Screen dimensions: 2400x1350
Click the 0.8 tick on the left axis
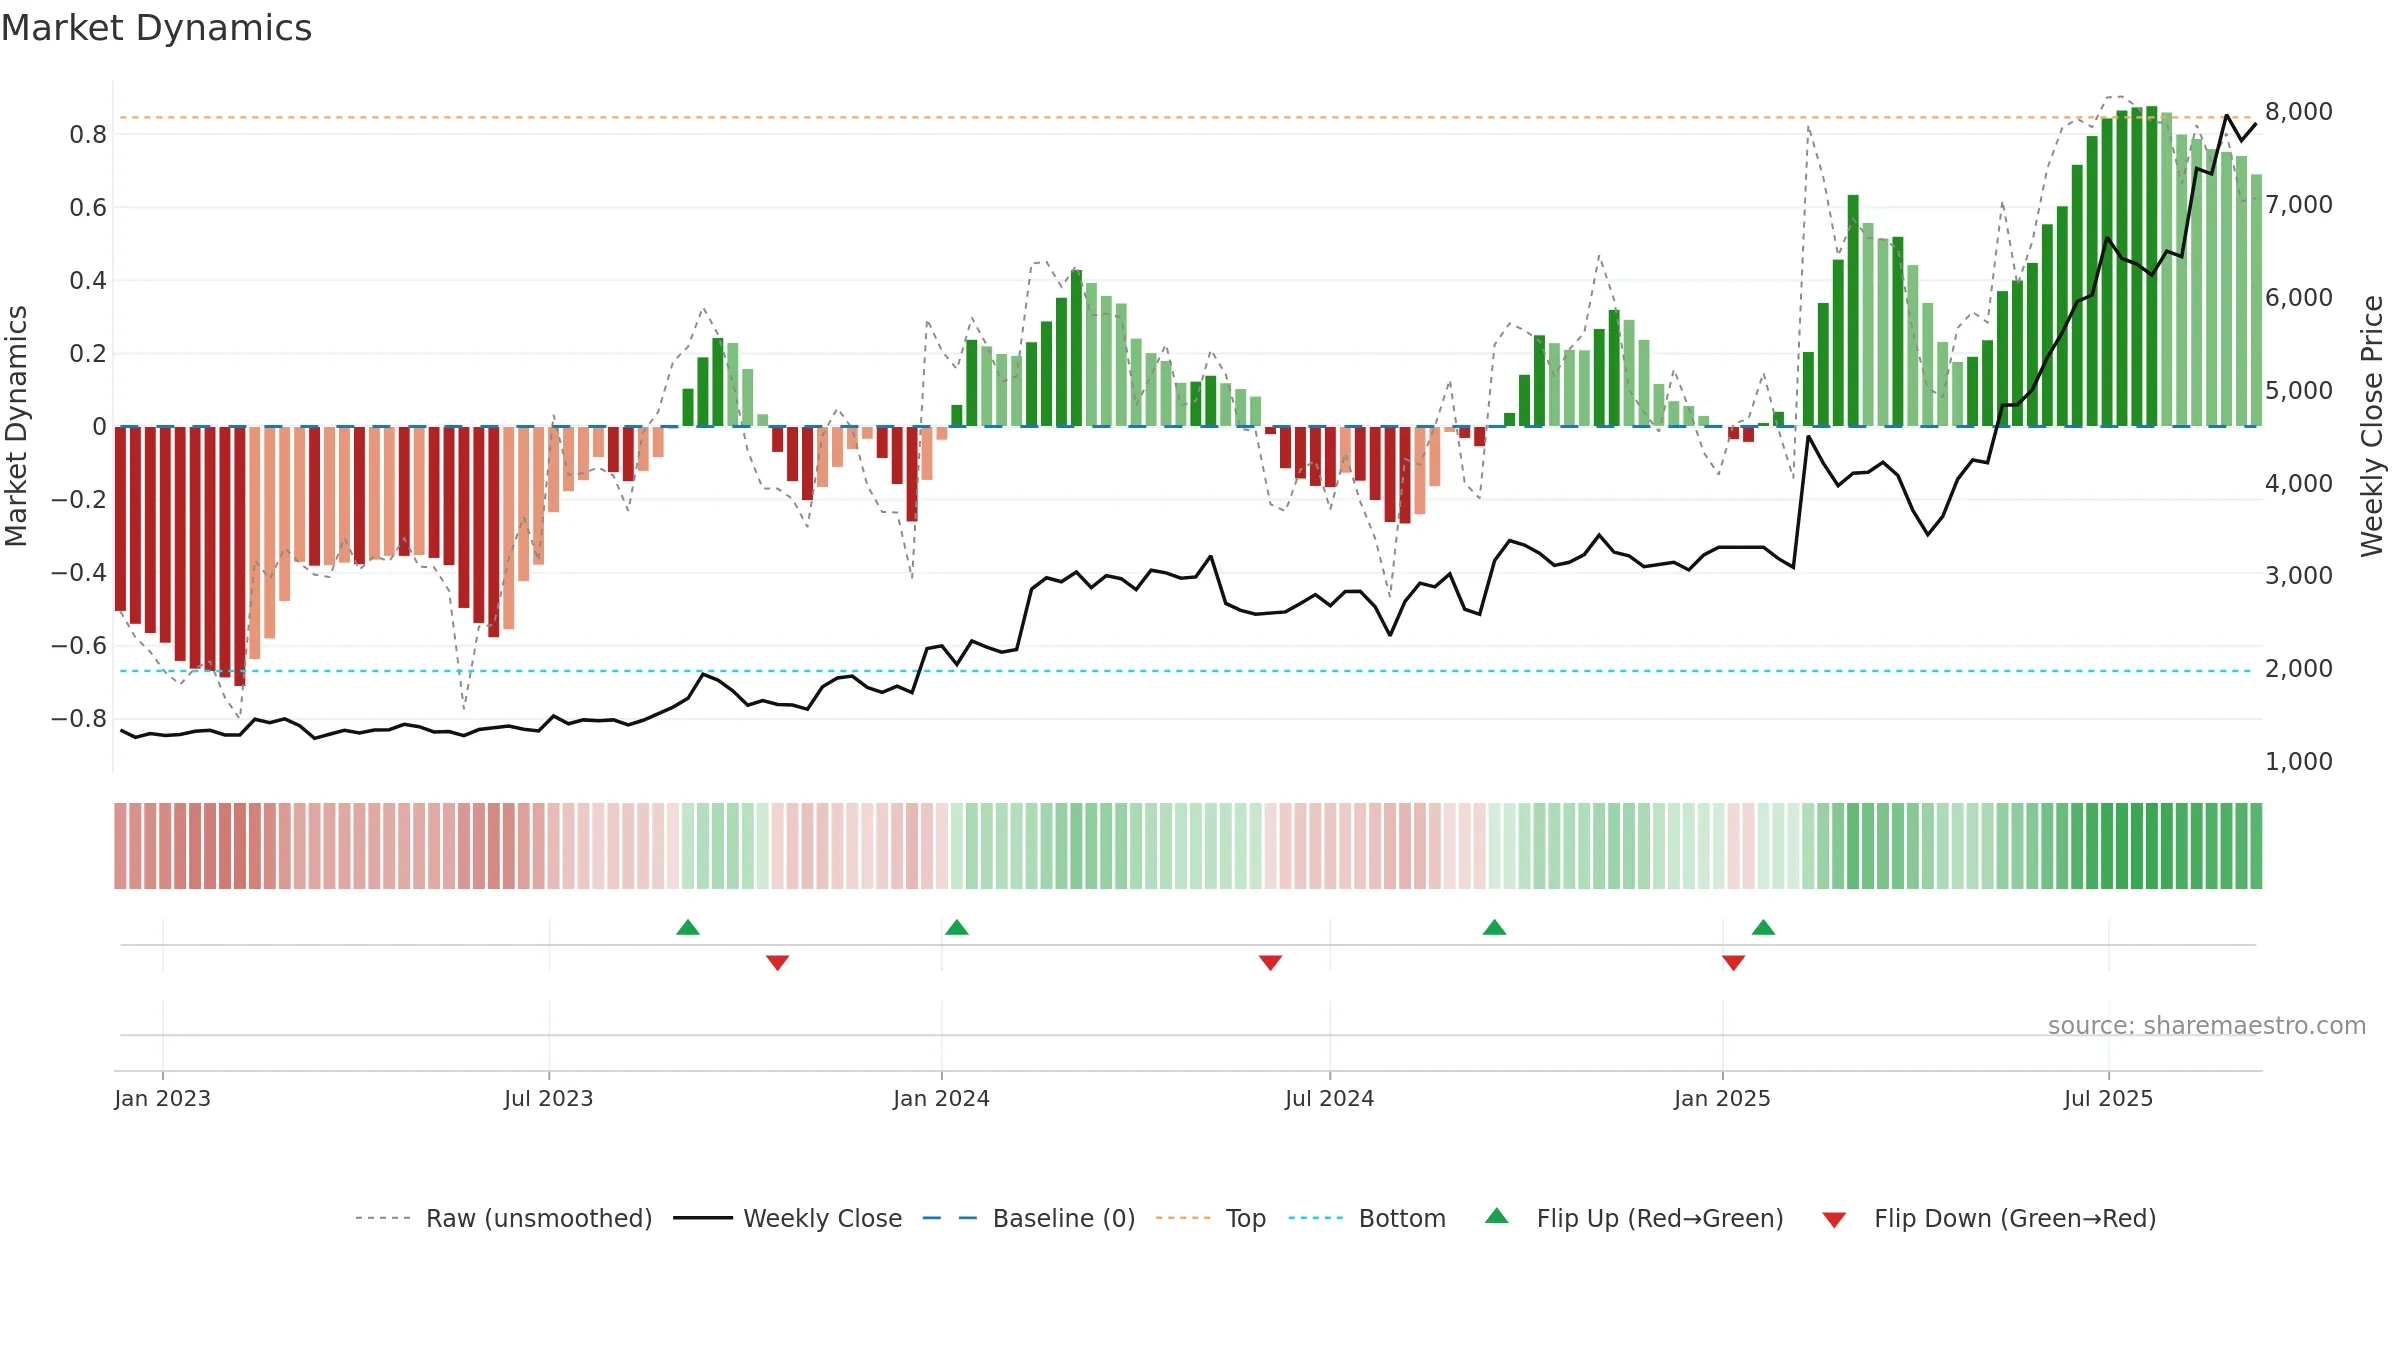pyautogui.click(x=88, y=134)
